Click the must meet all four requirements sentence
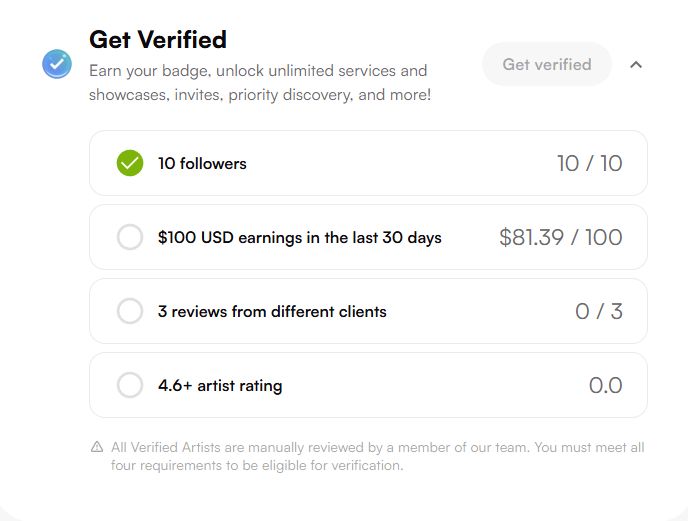688x521 pixels. point(257,465)
